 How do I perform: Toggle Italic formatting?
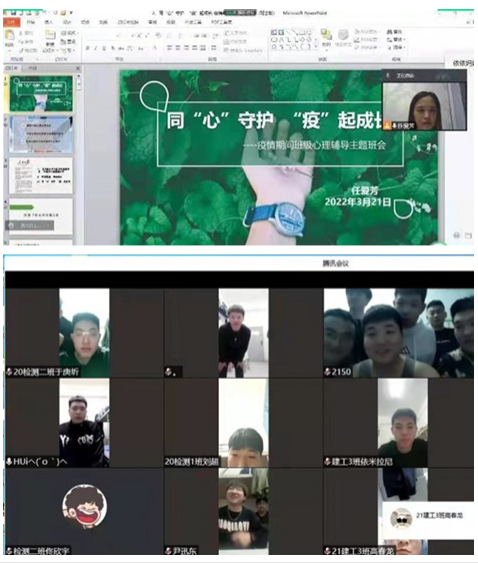[96, 48]
